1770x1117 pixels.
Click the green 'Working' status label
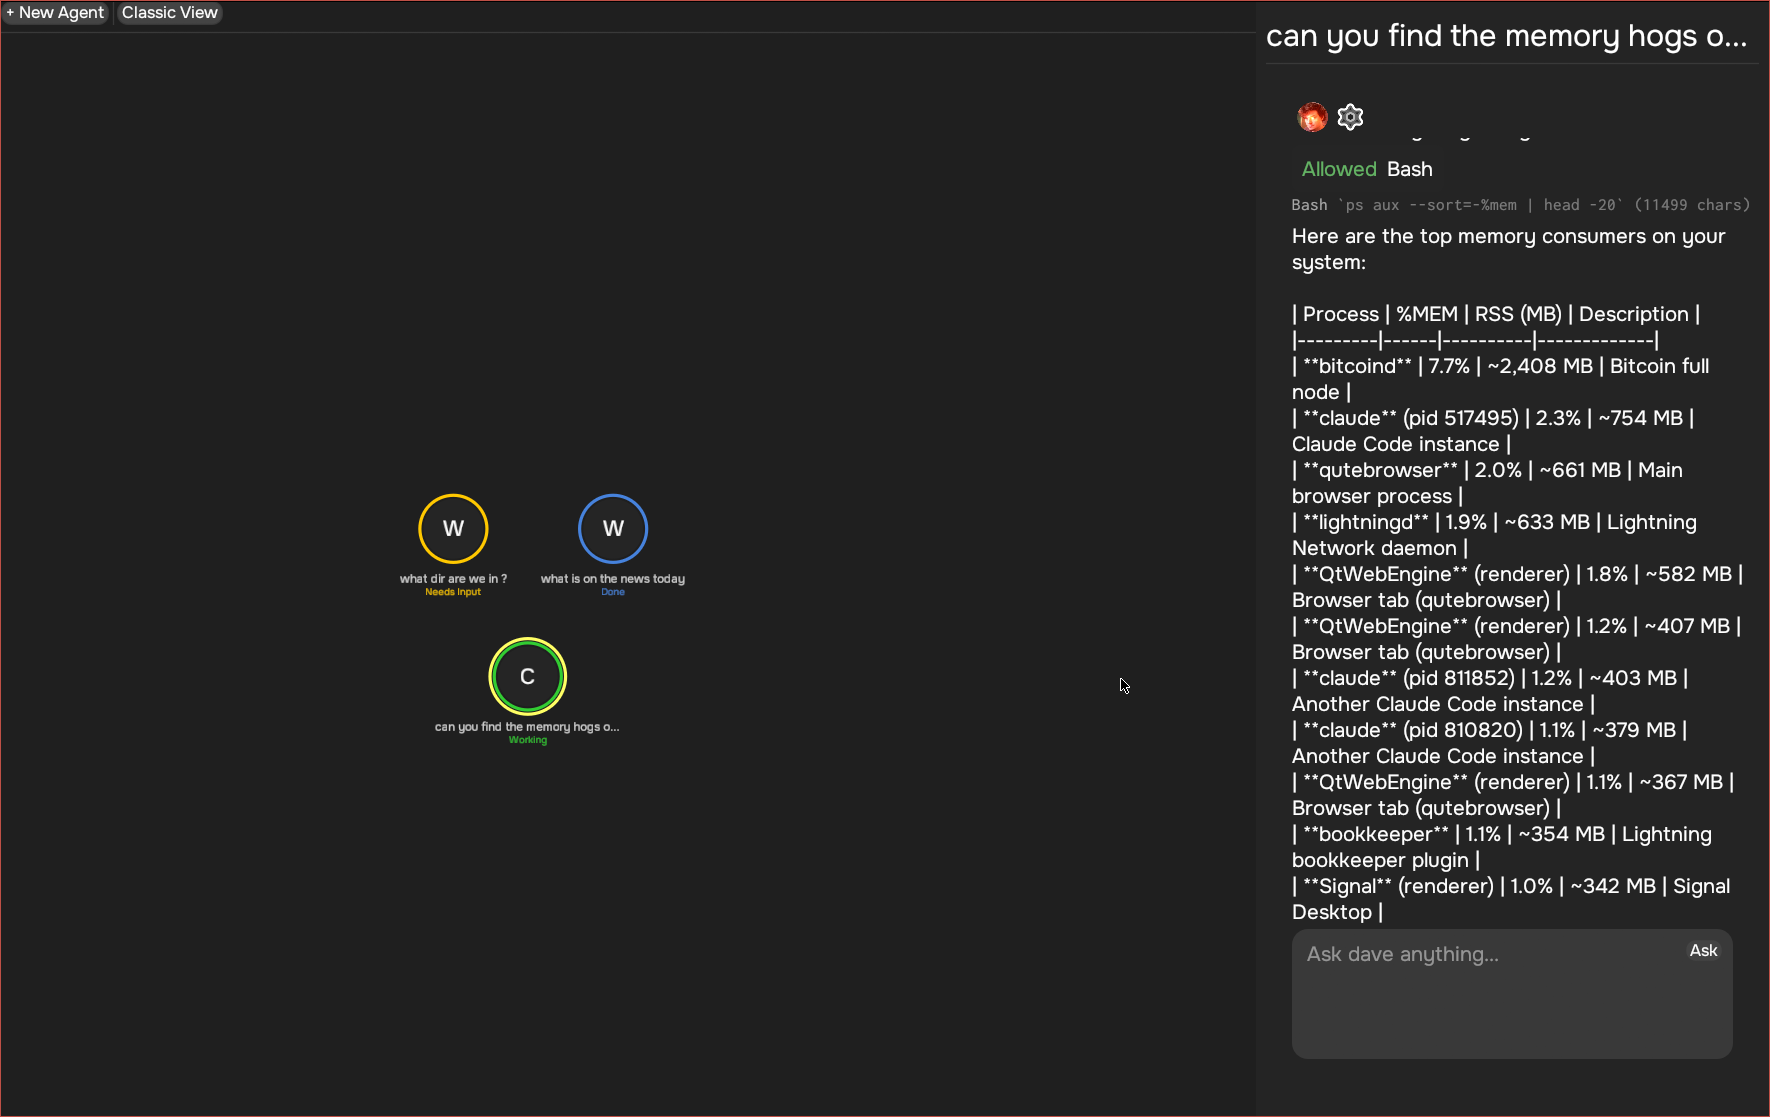[527, 740]
